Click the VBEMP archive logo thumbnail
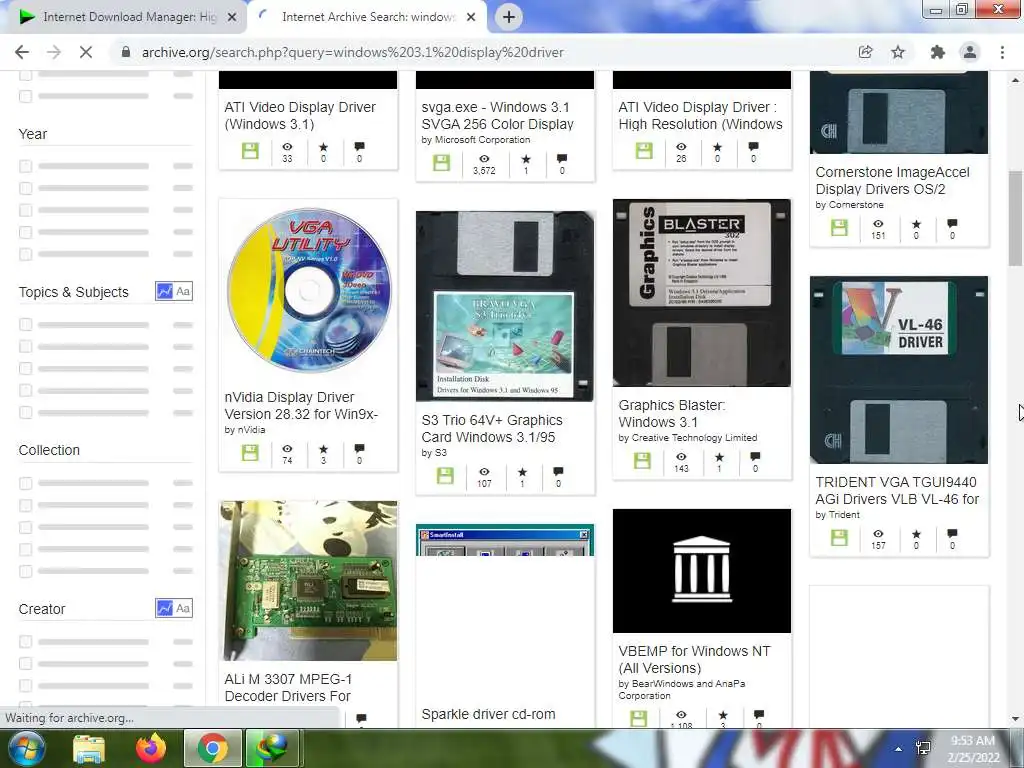1024x768 pixels. (701, 571)
